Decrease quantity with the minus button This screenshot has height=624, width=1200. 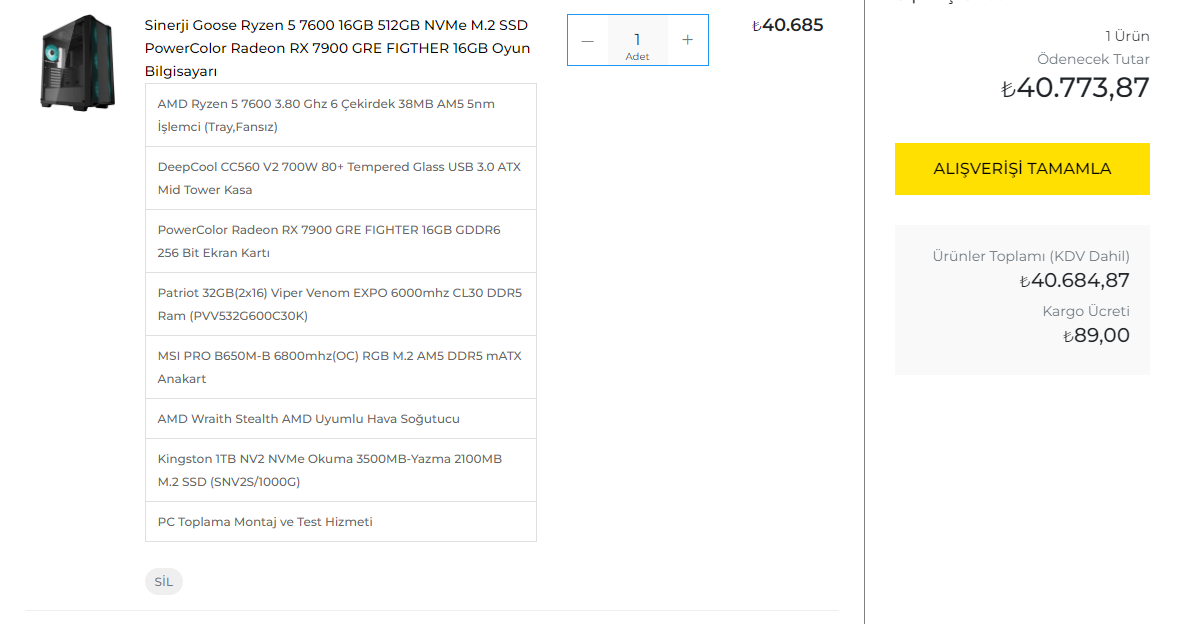click(x=588, y=40)
